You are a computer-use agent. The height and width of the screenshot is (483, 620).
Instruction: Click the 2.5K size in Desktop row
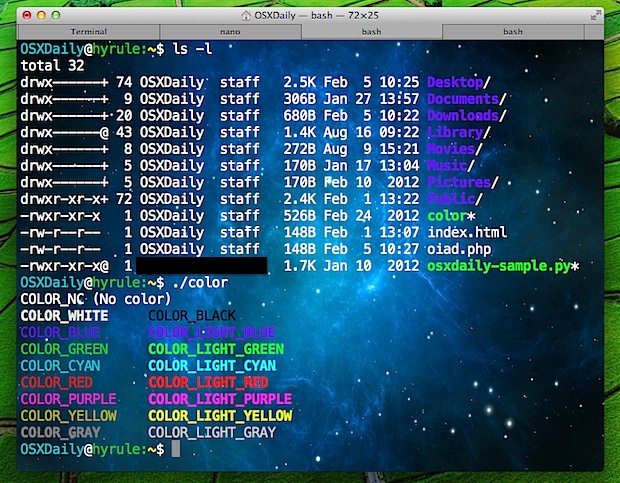pyautogui.click(x=300, y=82)
